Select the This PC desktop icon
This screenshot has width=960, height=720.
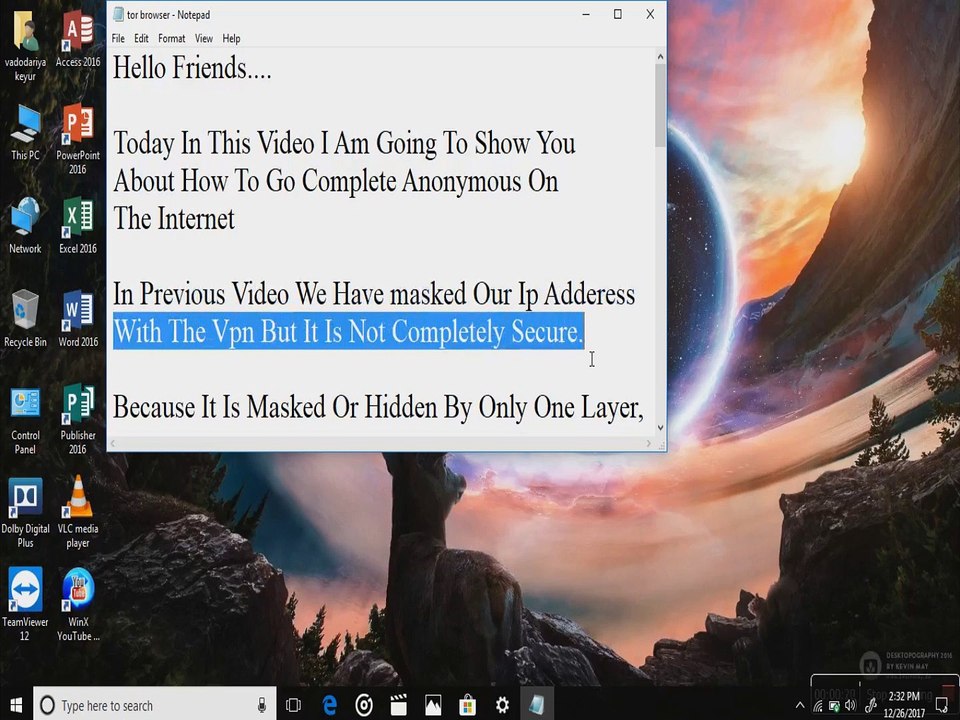pos(25,133)
